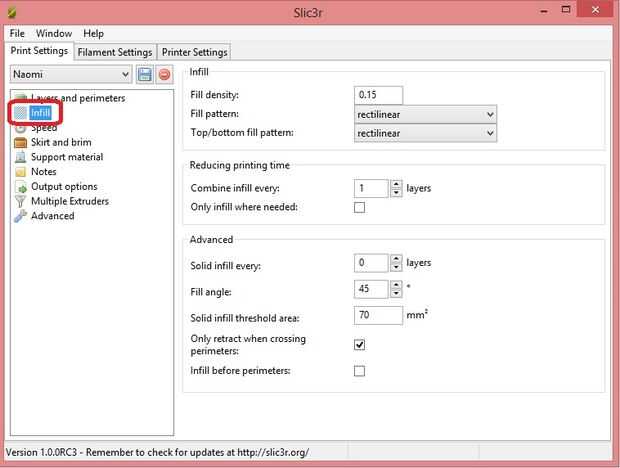The height and width of the screenshot is (468, 620).
Task: Click the Slic3r app icon in title bar
Action: point(12,13)
